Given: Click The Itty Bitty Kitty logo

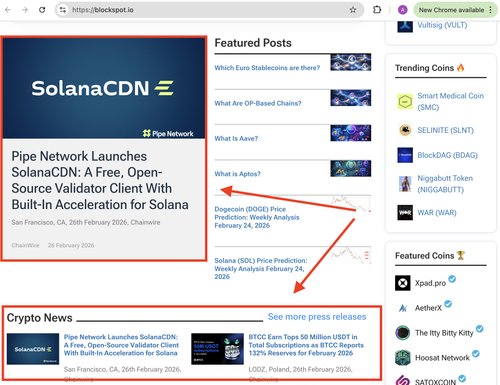Looking at the screenshot, I should point(403,333).
